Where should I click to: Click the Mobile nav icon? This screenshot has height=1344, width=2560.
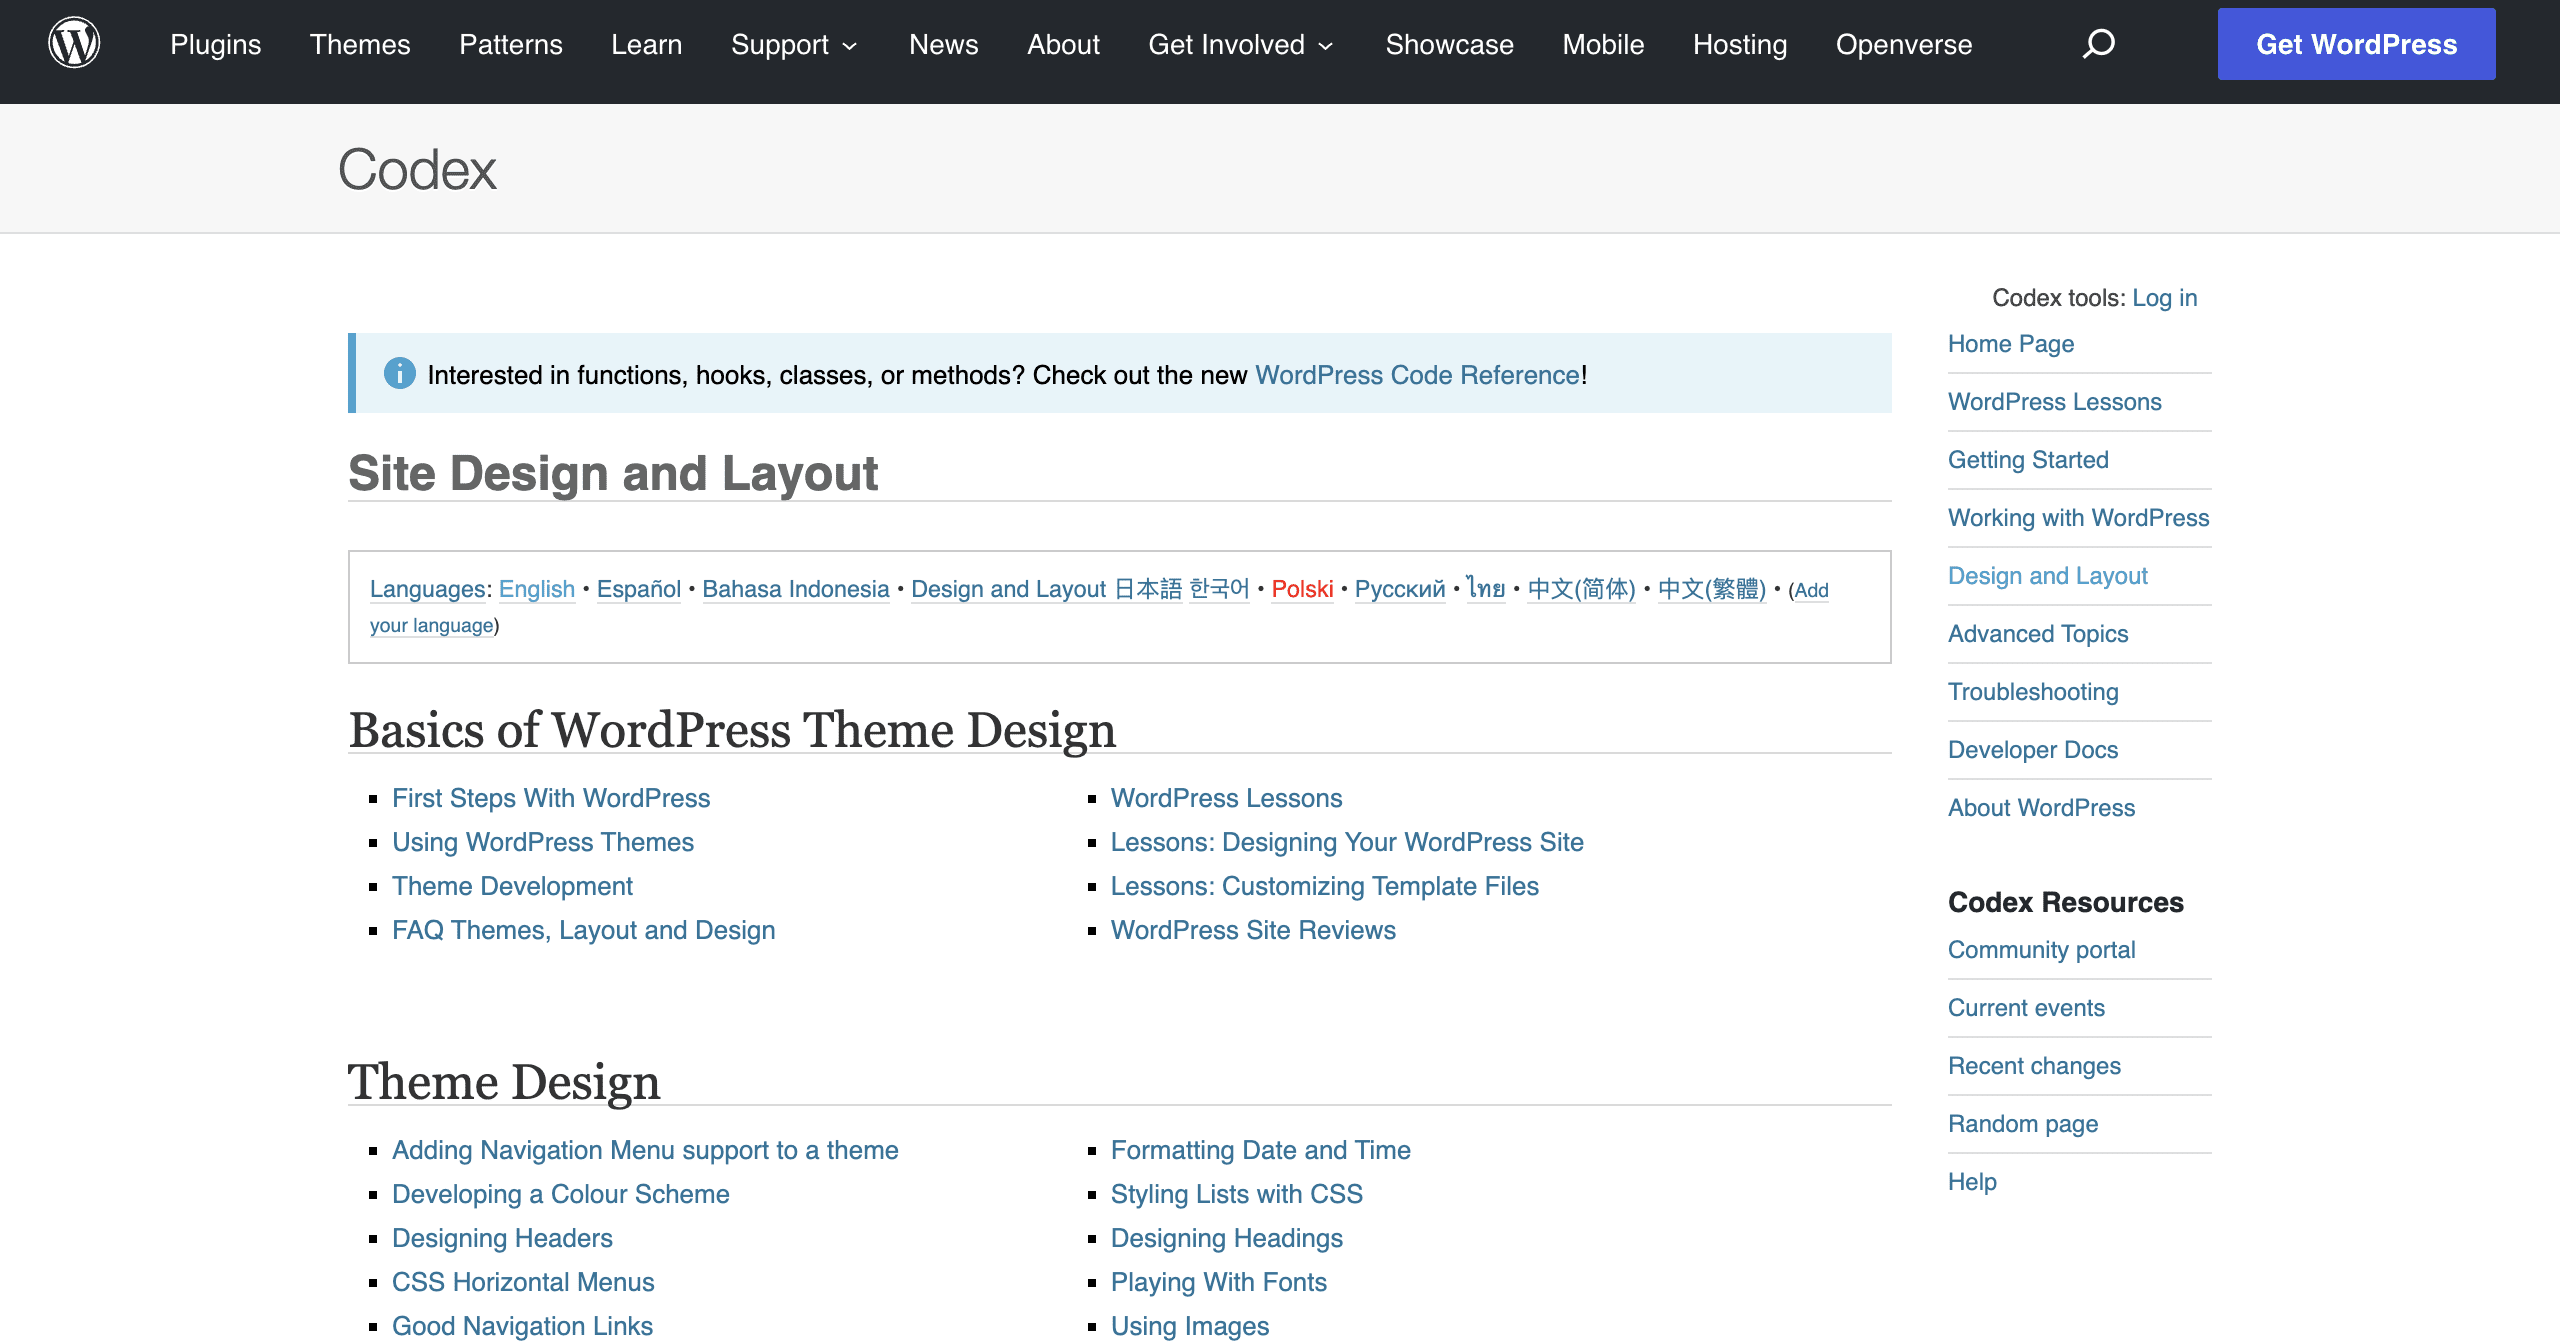pyautogui.click(x=1600, y=44)
